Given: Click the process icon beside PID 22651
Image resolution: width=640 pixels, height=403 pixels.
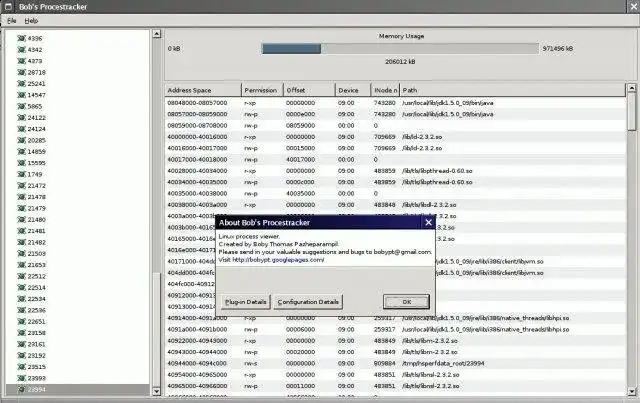Looking at the screenshot, I should click(x=22, y=322).
